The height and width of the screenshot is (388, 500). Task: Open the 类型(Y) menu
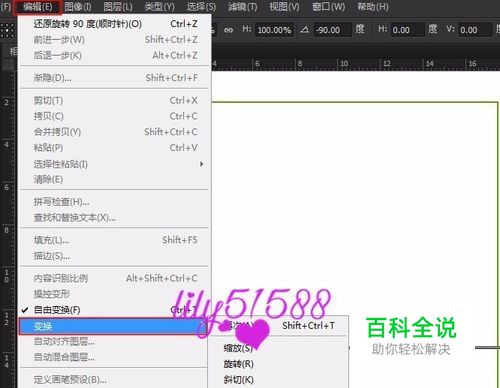160,7
